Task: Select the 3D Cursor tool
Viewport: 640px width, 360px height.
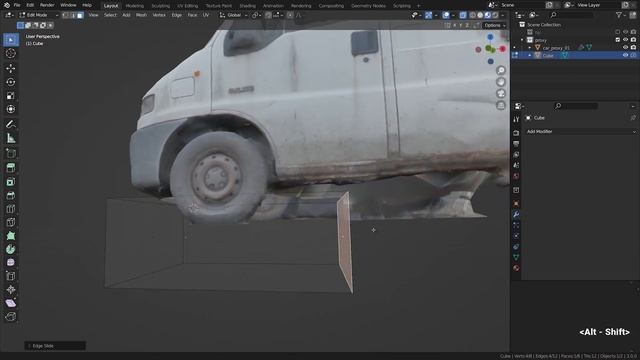Action: (11, 53)
